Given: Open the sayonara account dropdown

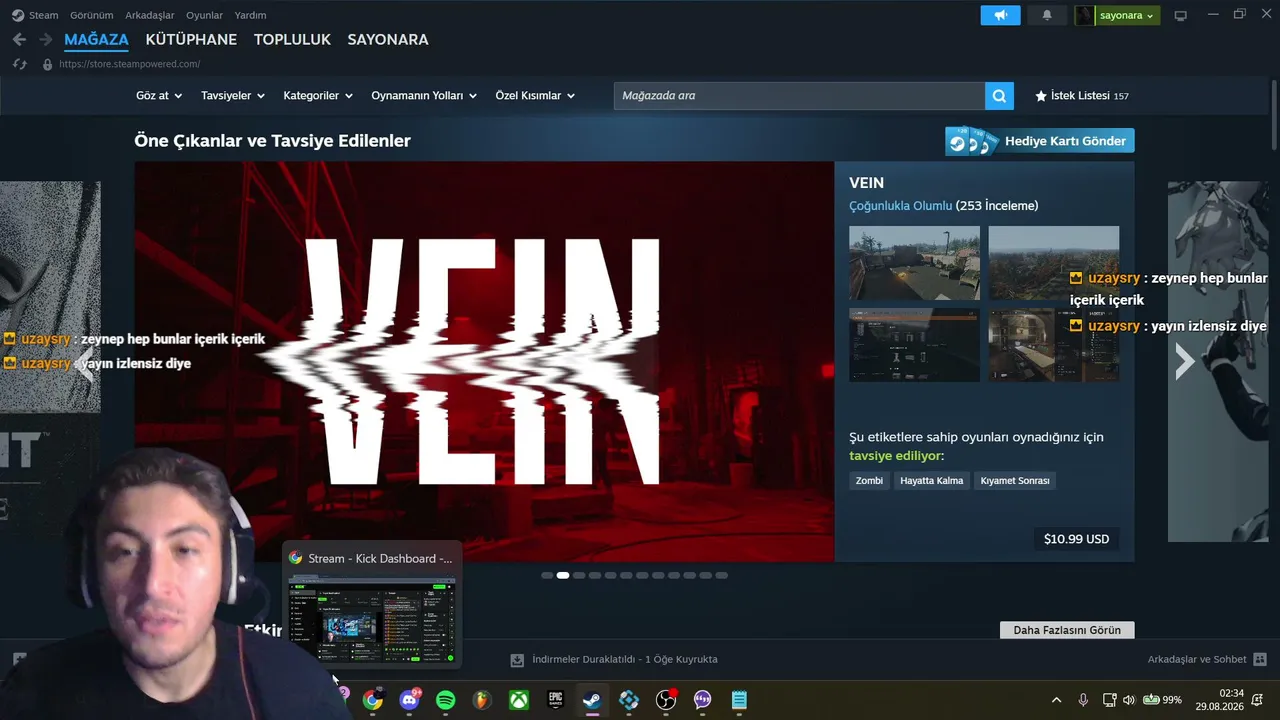Looking at the screenshot, I should pyautogui.click(x=1127, y=15).
